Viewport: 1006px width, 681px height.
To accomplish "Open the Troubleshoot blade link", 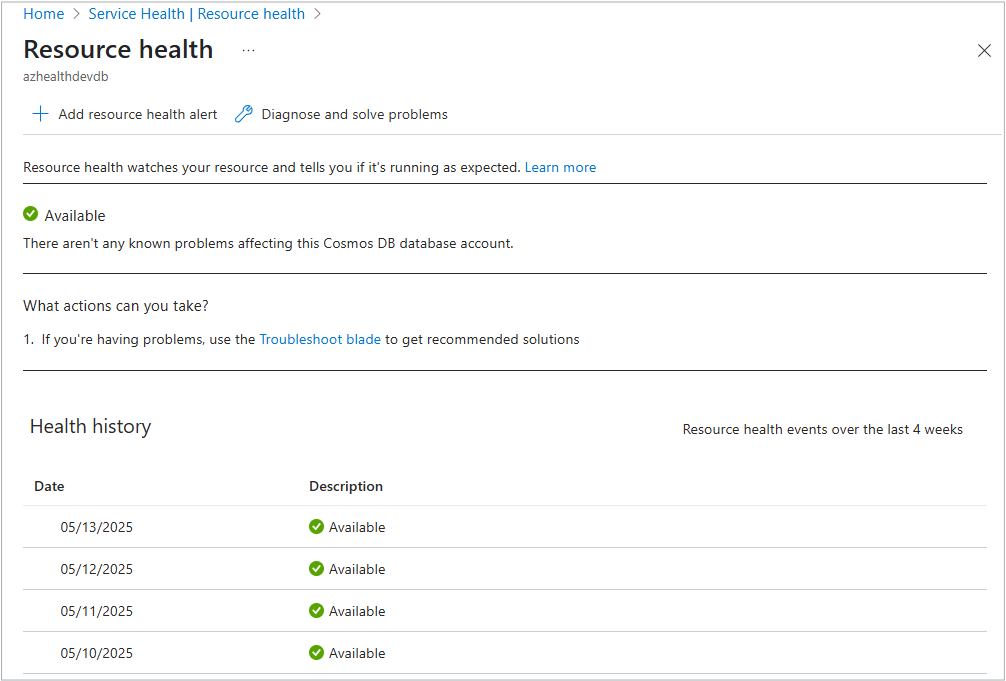I will pyautogui.click(x=320, y=339).
